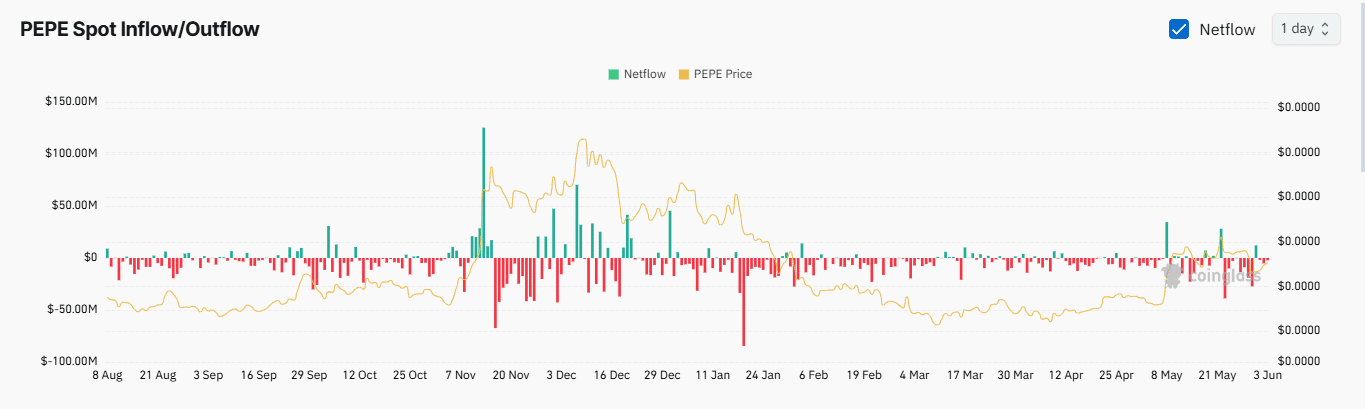This screenshot has width=1365, height=409.
Task: Click the $100.00M axis label
Action: coord(69,153)
